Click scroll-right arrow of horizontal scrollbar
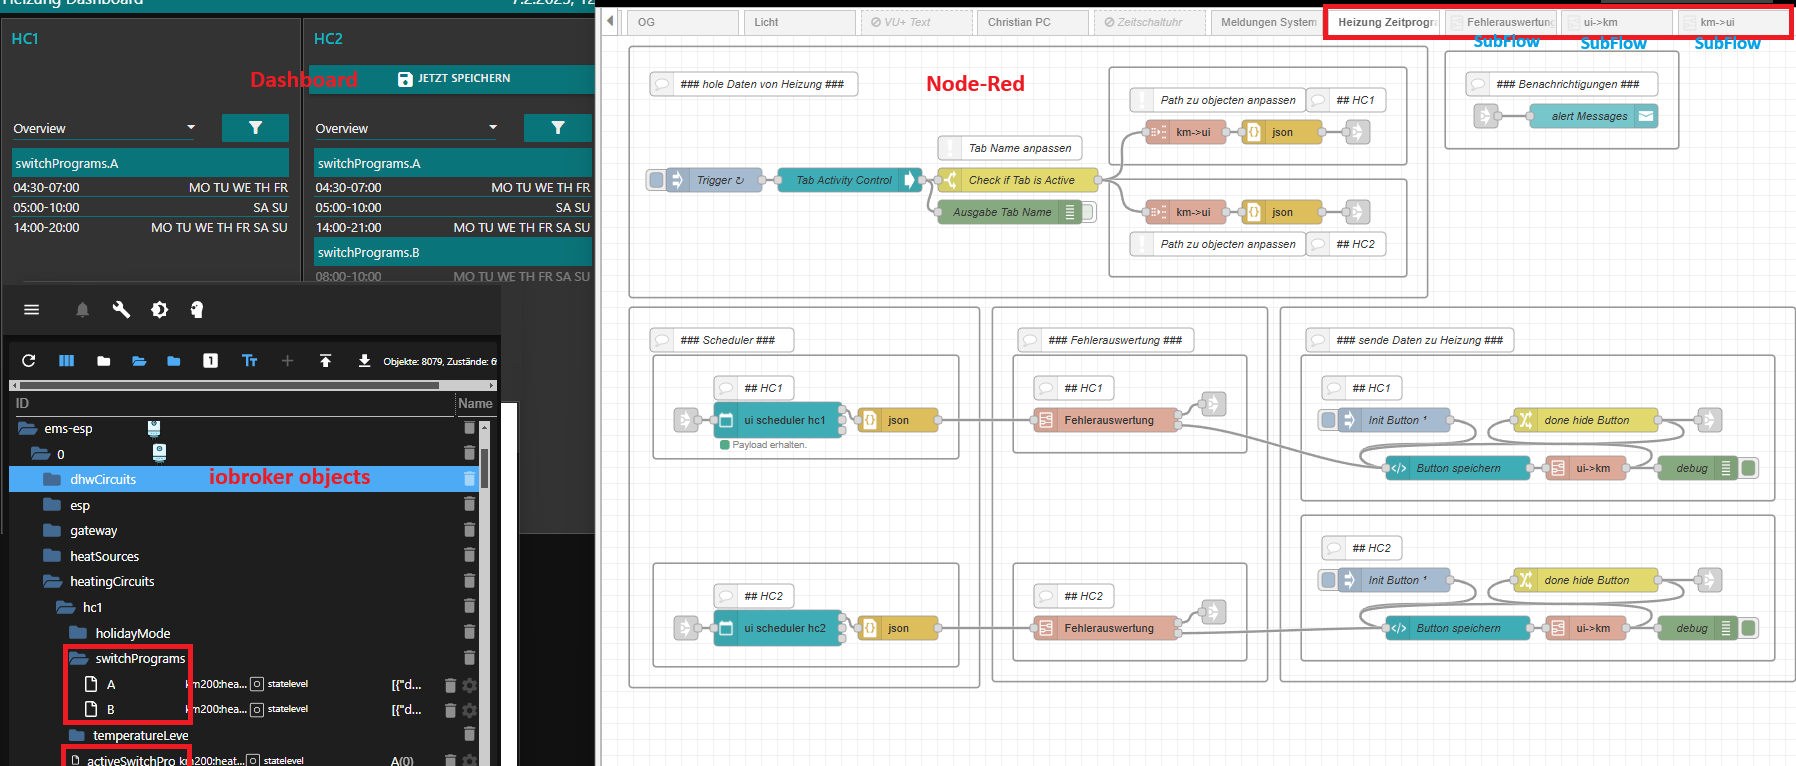Viewport: 1796px width, 766px height. coord(492,385)
